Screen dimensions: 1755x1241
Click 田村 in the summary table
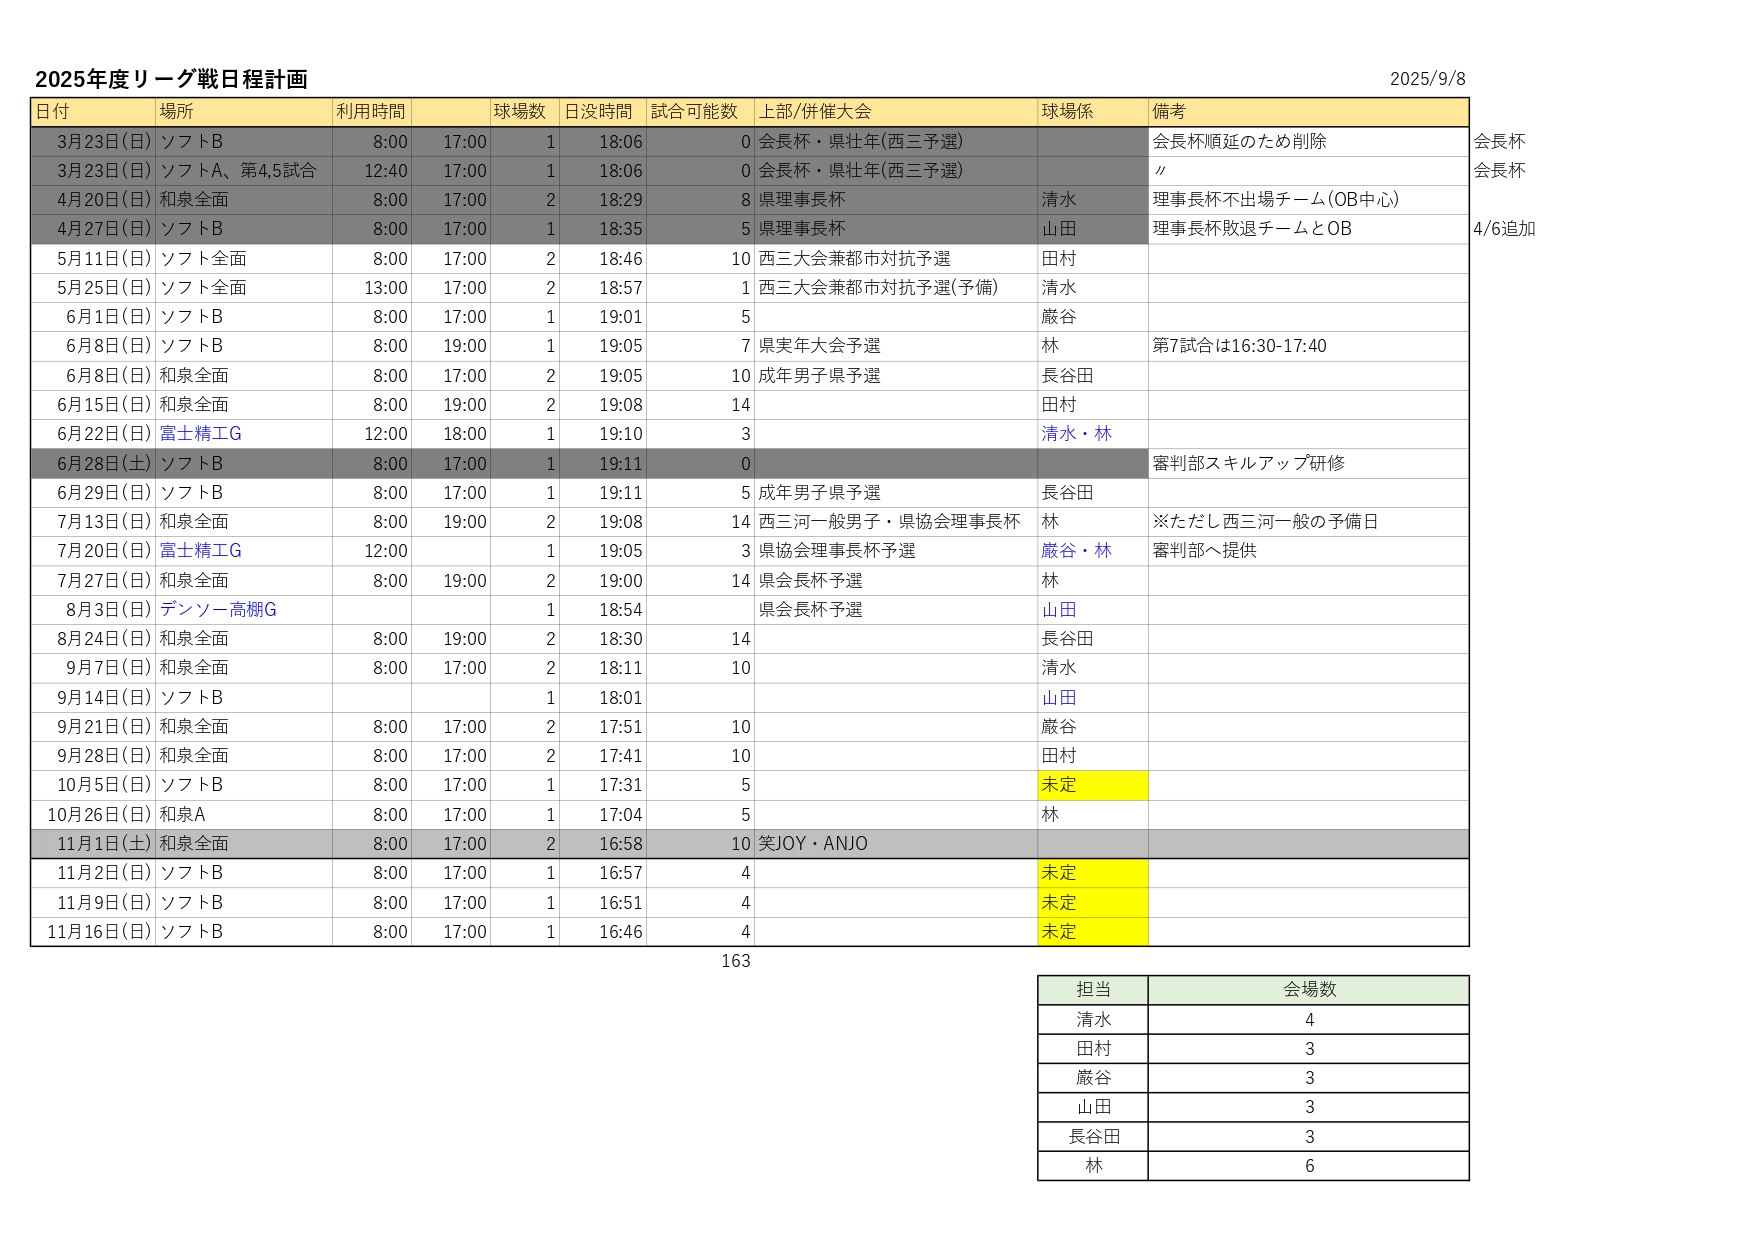click(x=1093, y=1049)
